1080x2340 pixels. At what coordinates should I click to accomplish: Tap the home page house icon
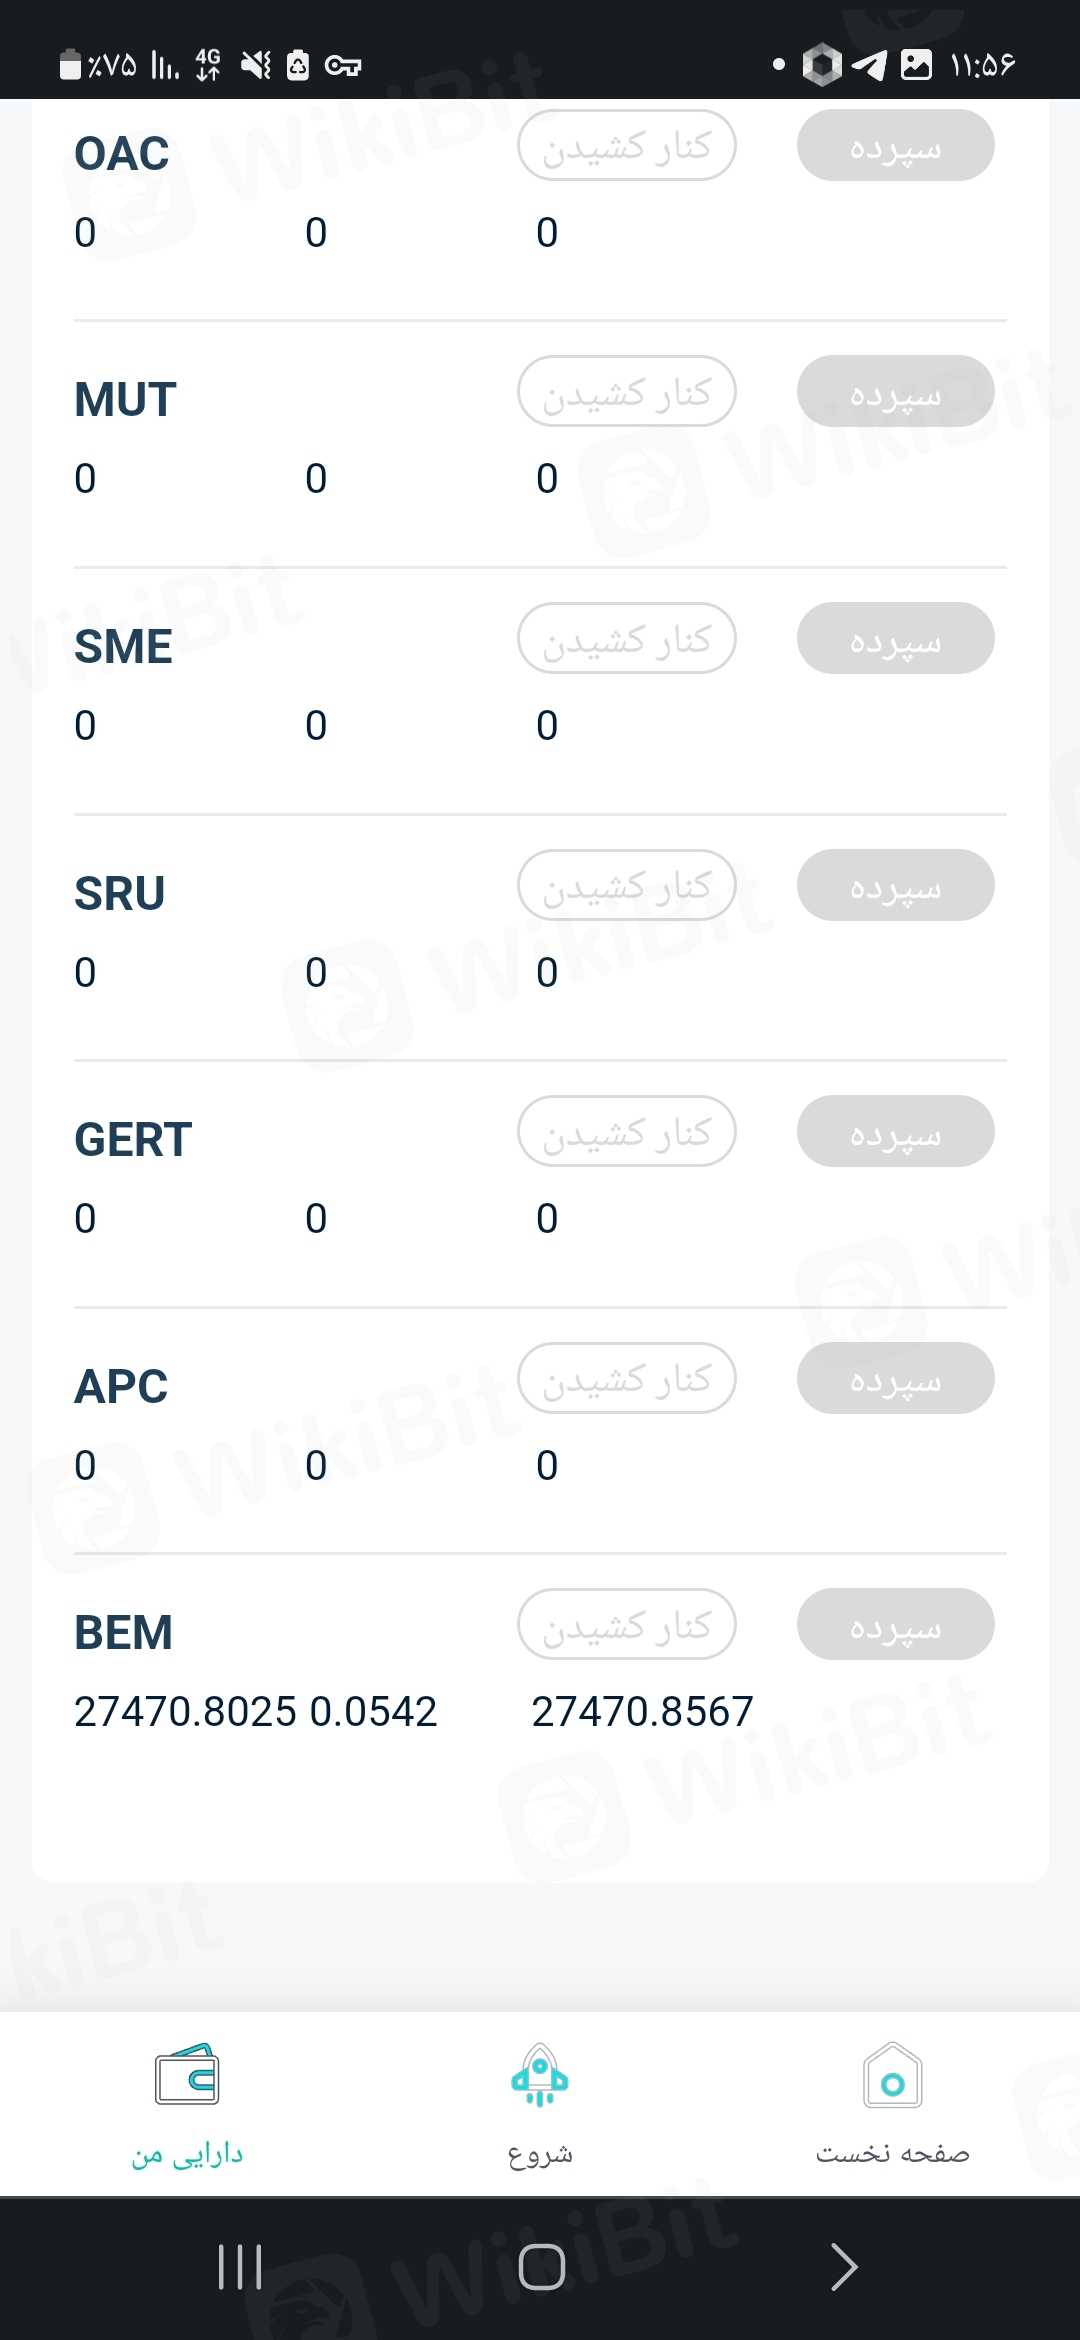[893, 2076]
